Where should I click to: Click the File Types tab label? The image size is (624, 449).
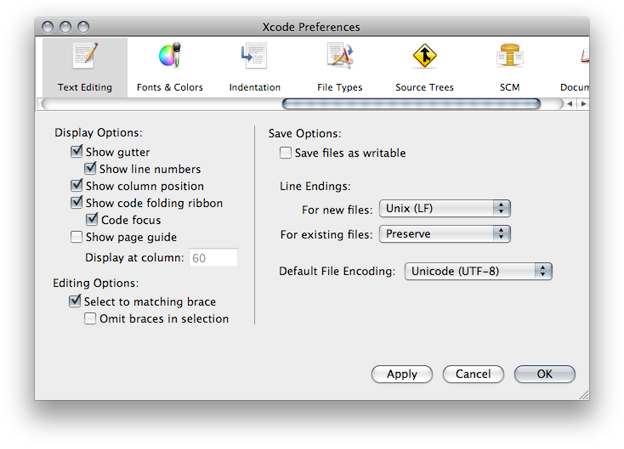[340, 88]
